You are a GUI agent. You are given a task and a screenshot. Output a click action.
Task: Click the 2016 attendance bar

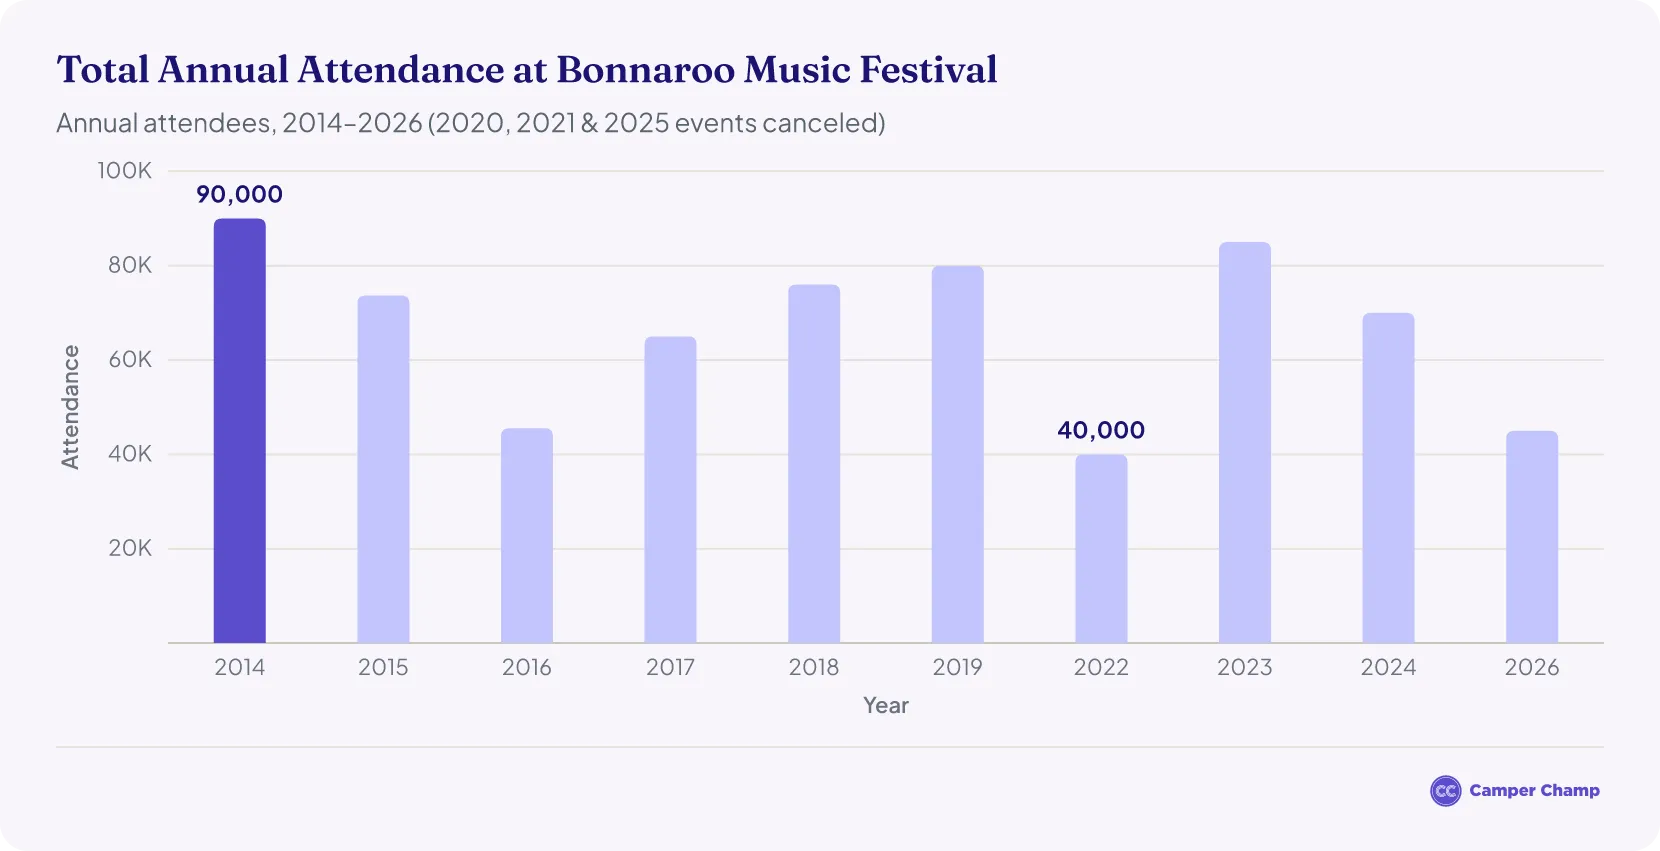pyautogui.click(x=527, y=536)
